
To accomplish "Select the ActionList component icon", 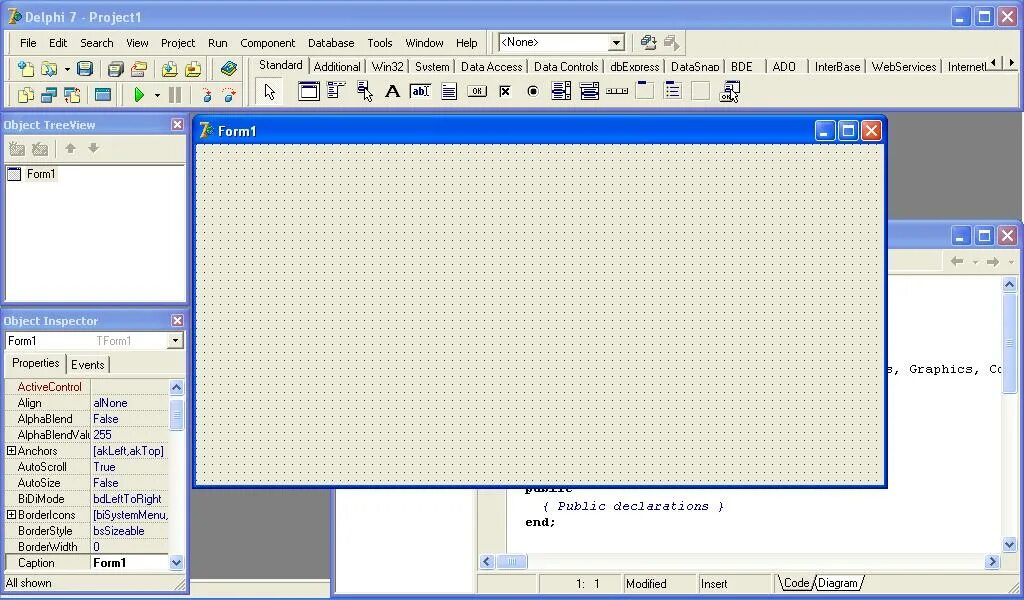I will pos(729,91).
